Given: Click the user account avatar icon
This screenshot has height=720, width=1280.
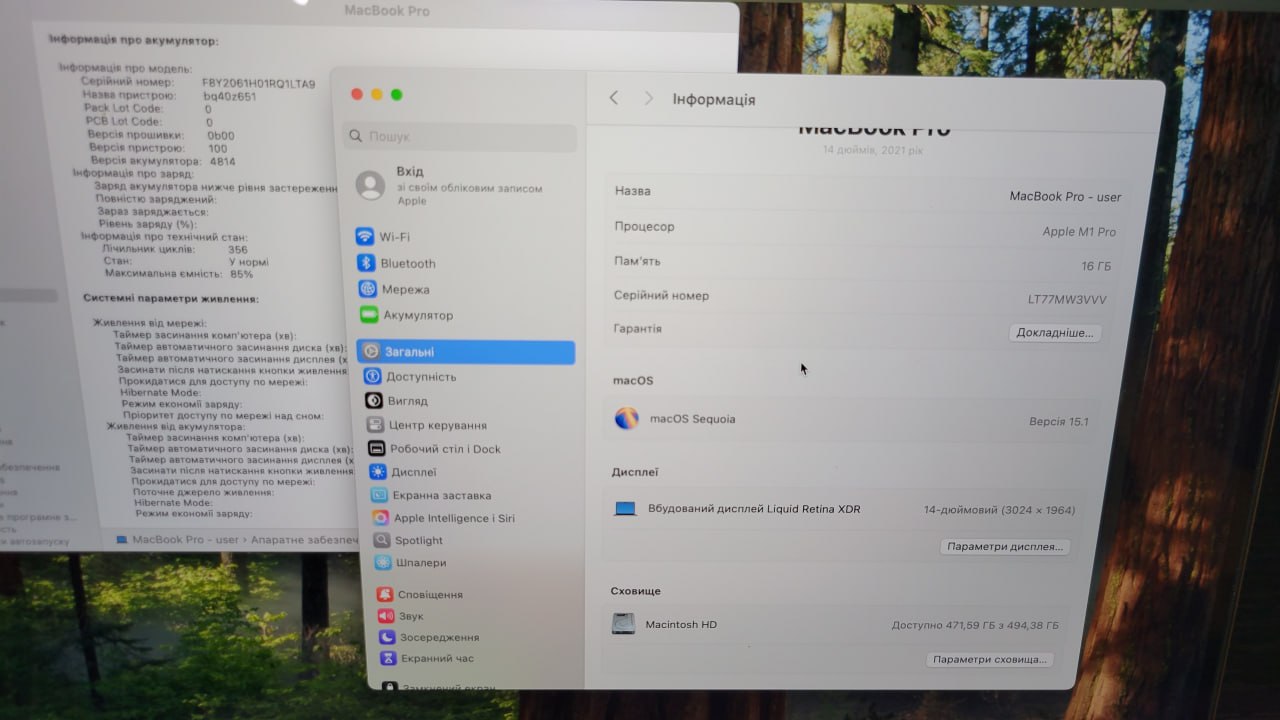Looking at the screenshot, I should (x=370, y=185).
